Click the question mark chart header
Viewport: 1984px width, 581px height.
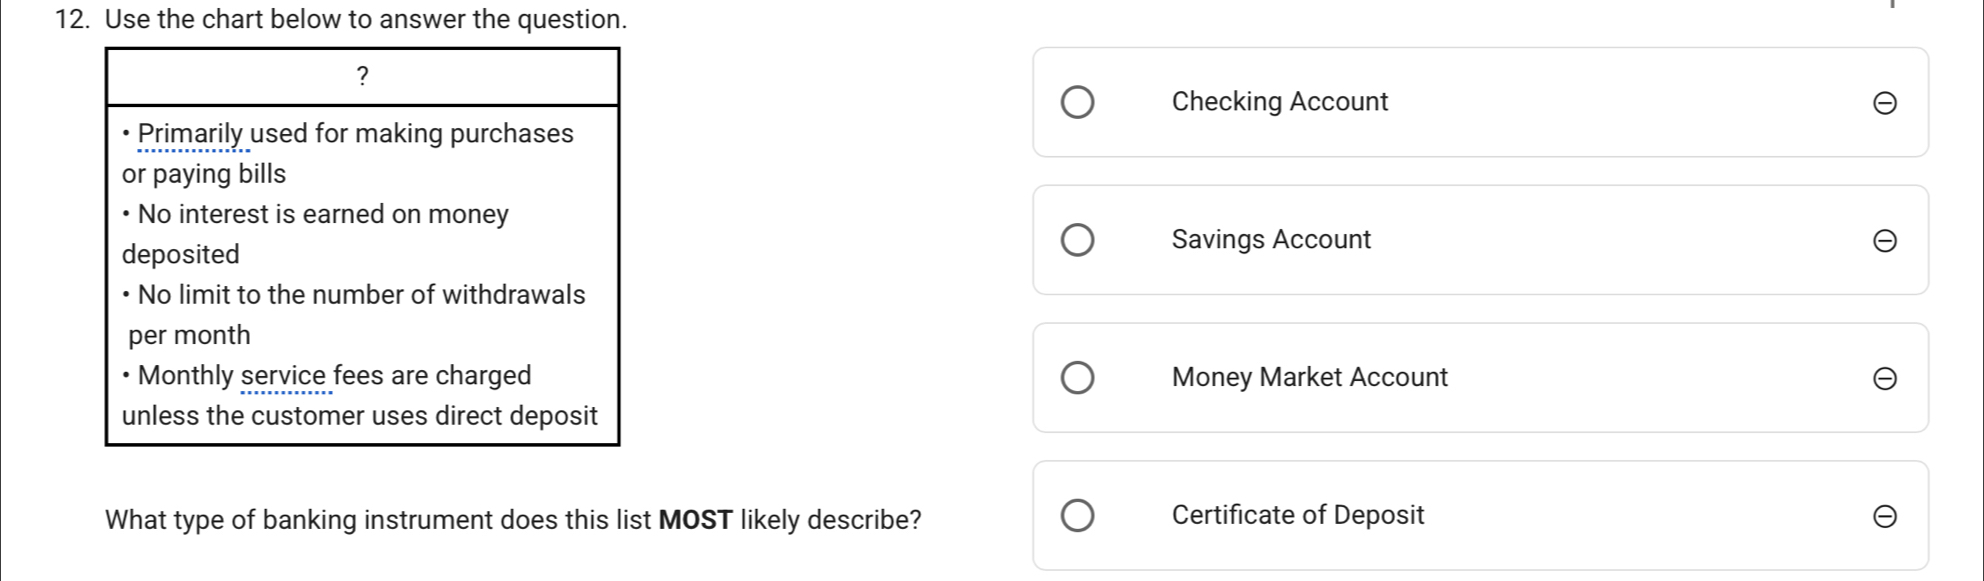click(x=362, y=76)
